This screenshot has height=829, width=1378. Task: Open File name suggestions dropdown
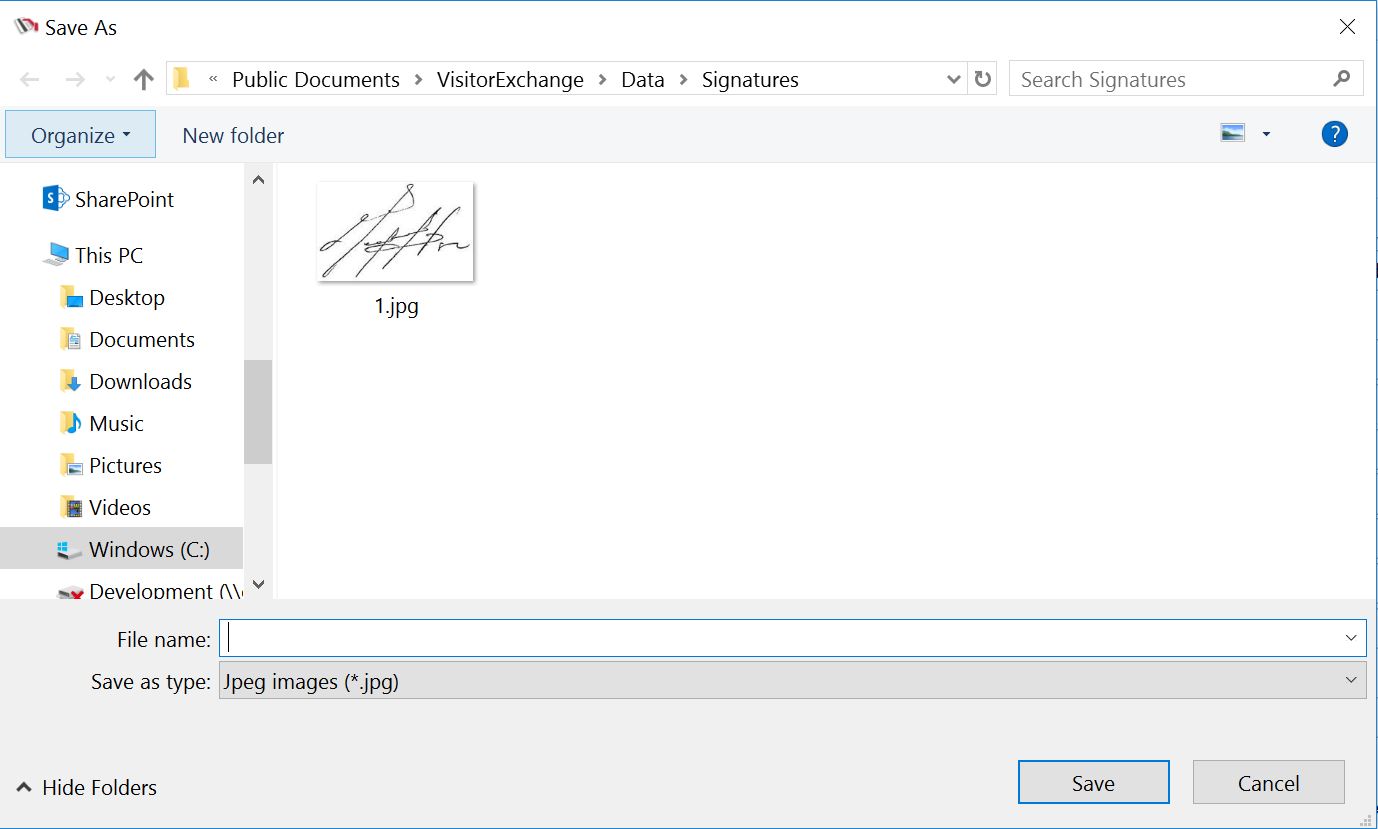[1352, 638]
